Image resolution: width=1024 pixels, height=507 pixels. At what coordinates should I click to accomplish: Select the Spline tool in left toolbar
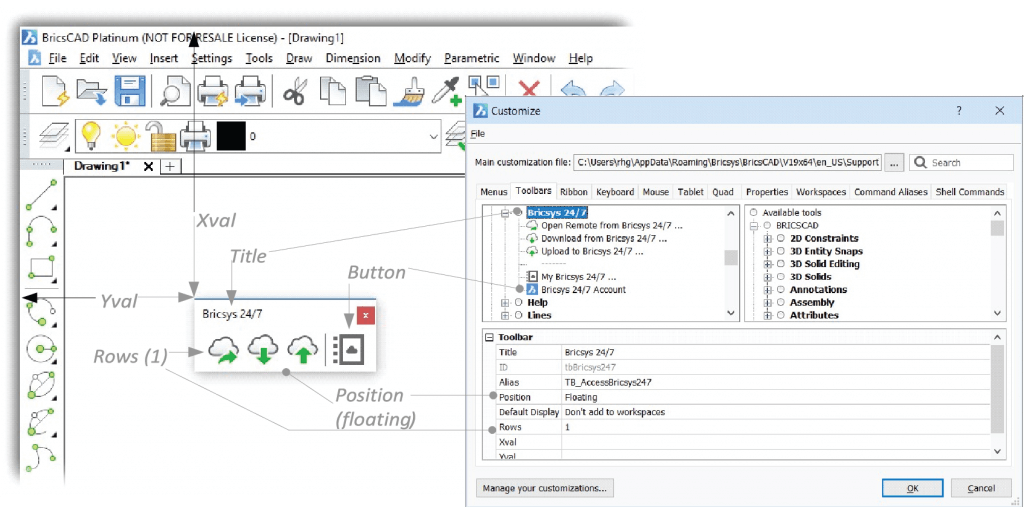pyautogui.click(x=41, y=458)
